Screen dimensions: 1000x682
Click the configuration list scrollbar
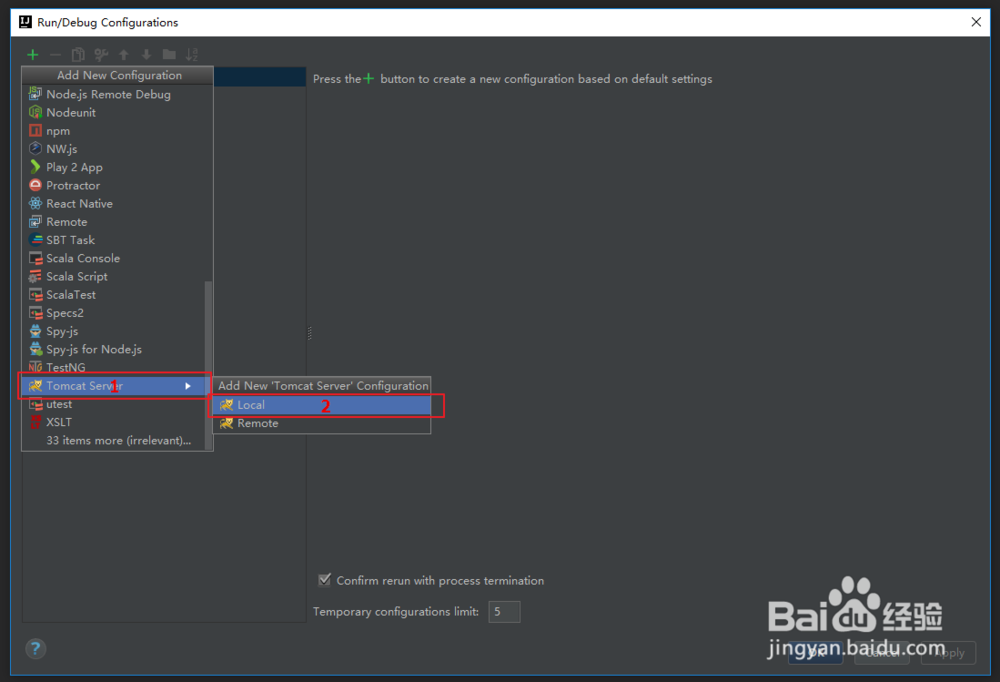[x=208, y=365]
